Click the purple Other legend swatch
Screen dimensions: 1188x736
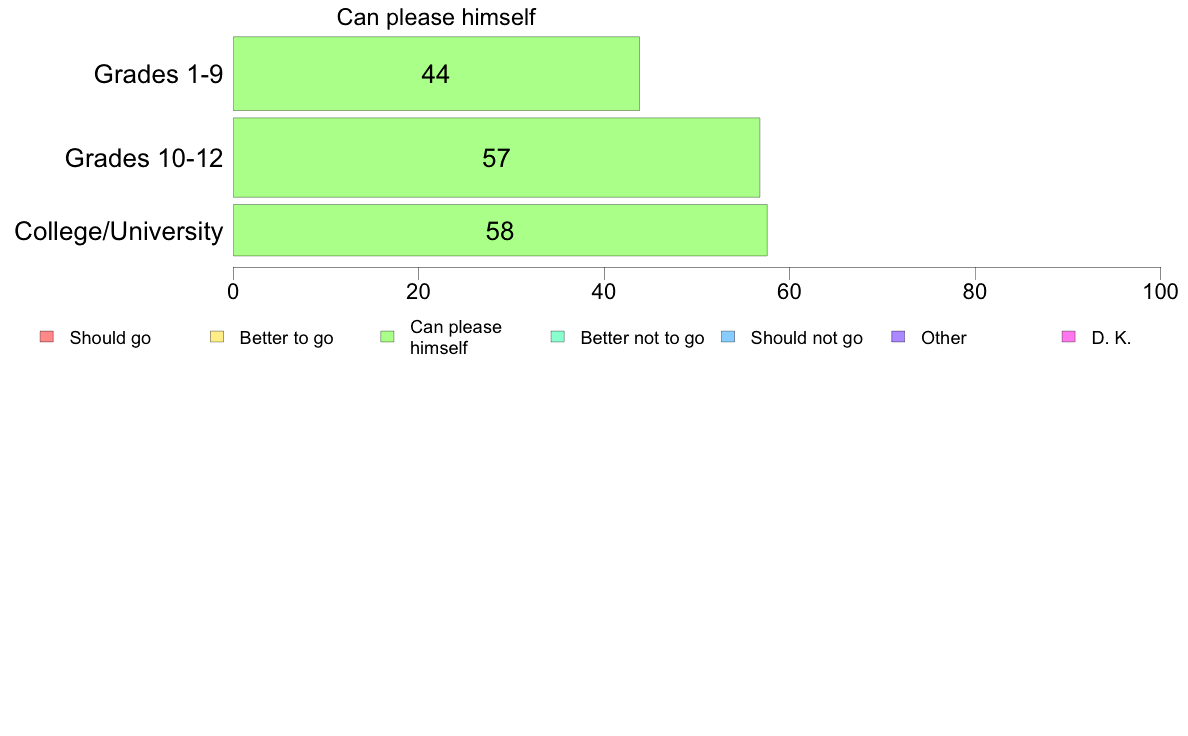898,337
